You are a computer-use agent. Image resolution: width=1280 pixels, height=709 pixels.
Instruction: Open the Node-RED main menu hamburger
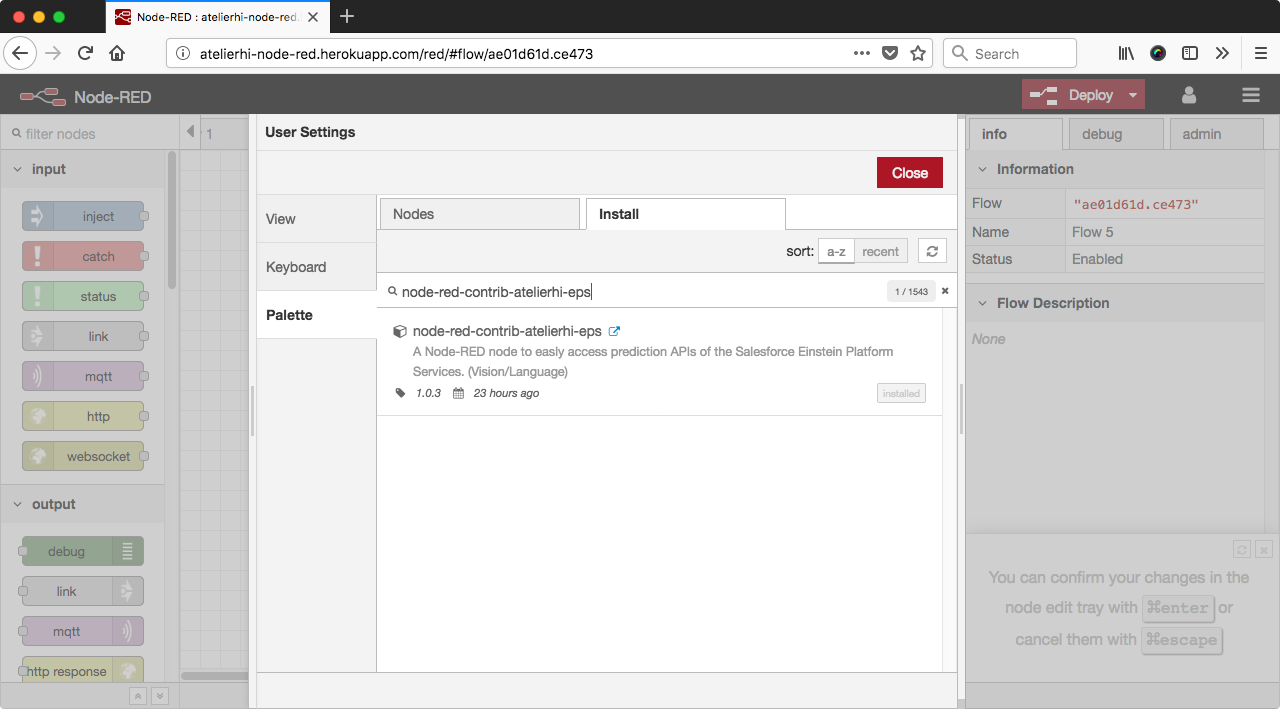pos(1251,95)
